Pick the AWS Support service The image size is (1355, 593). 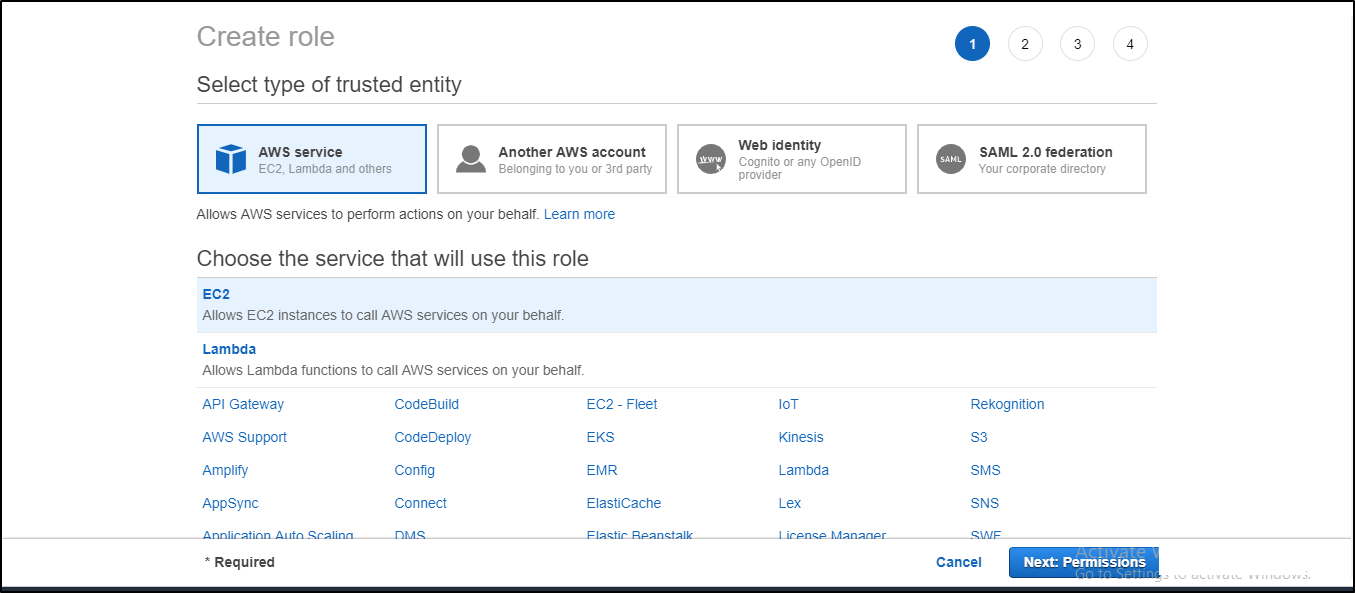coord(244,437)
